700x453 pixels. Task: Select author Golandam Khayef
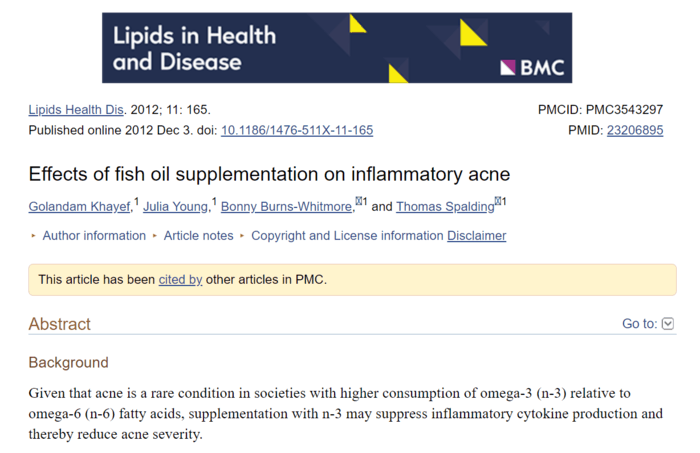[x=80, y=207]
